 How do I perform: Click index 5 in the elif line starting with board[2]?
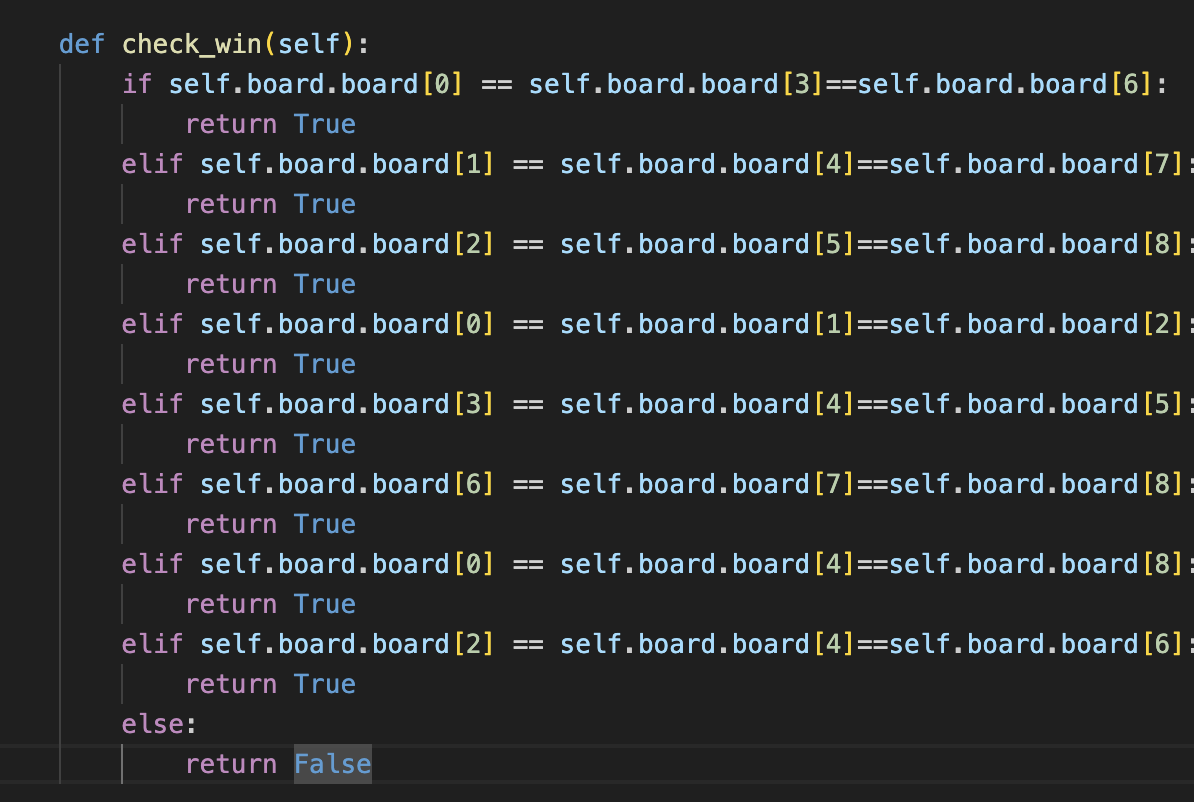click(833, 244)
